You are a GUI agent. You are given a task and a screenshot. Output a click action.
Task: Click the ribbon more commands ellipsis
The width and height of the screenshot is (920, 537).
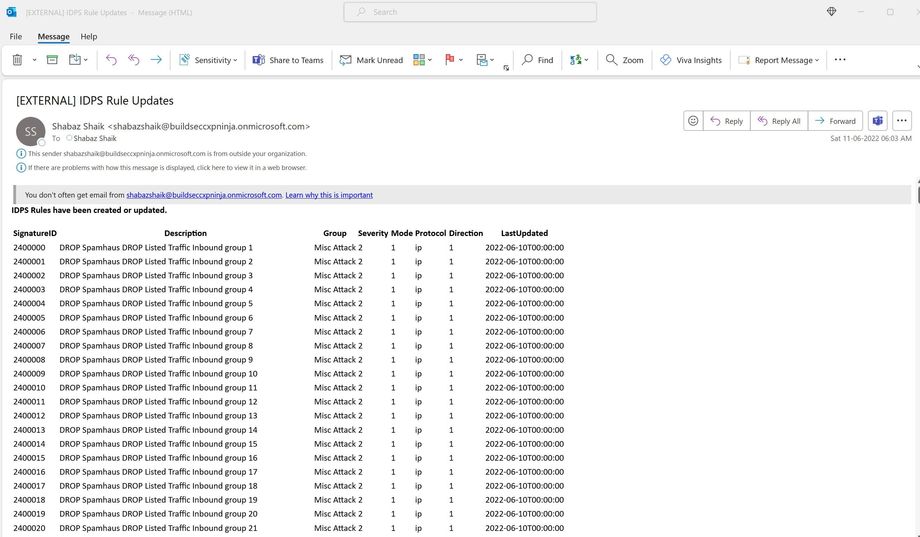click(x=840, y=60)
